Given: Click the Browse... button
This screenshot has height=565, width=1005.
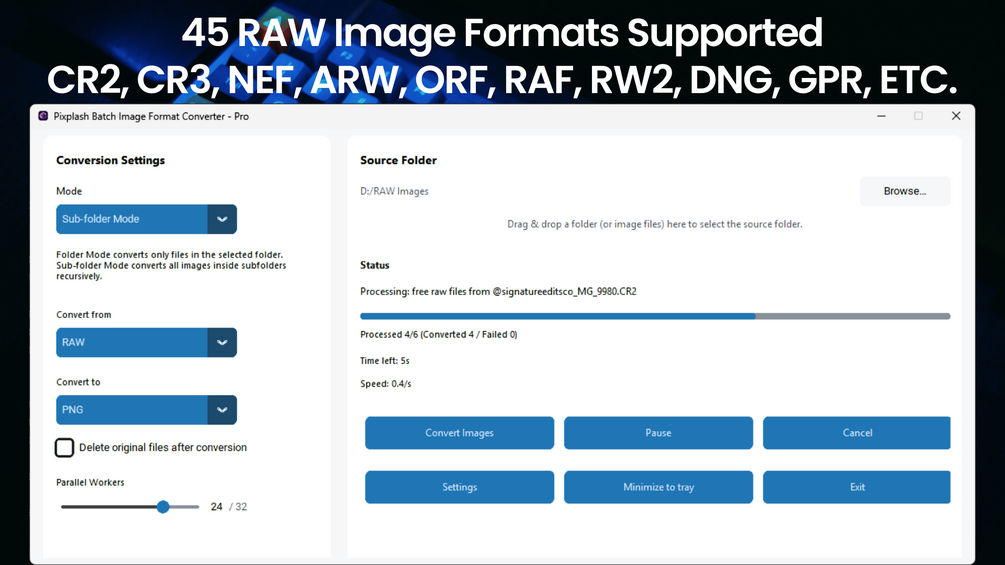Looking at the screenshot, I should coord(904,191).
